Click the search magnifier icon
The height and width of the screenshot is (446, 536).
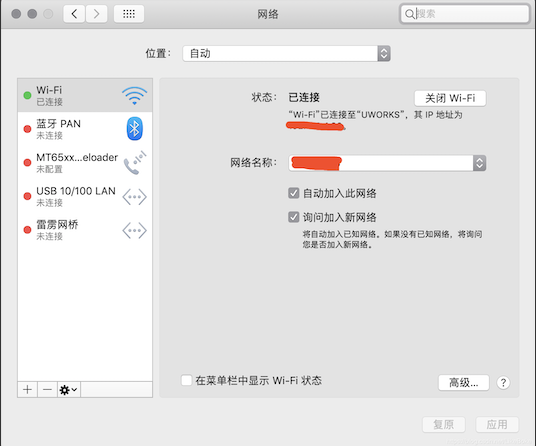click(409, 14)
